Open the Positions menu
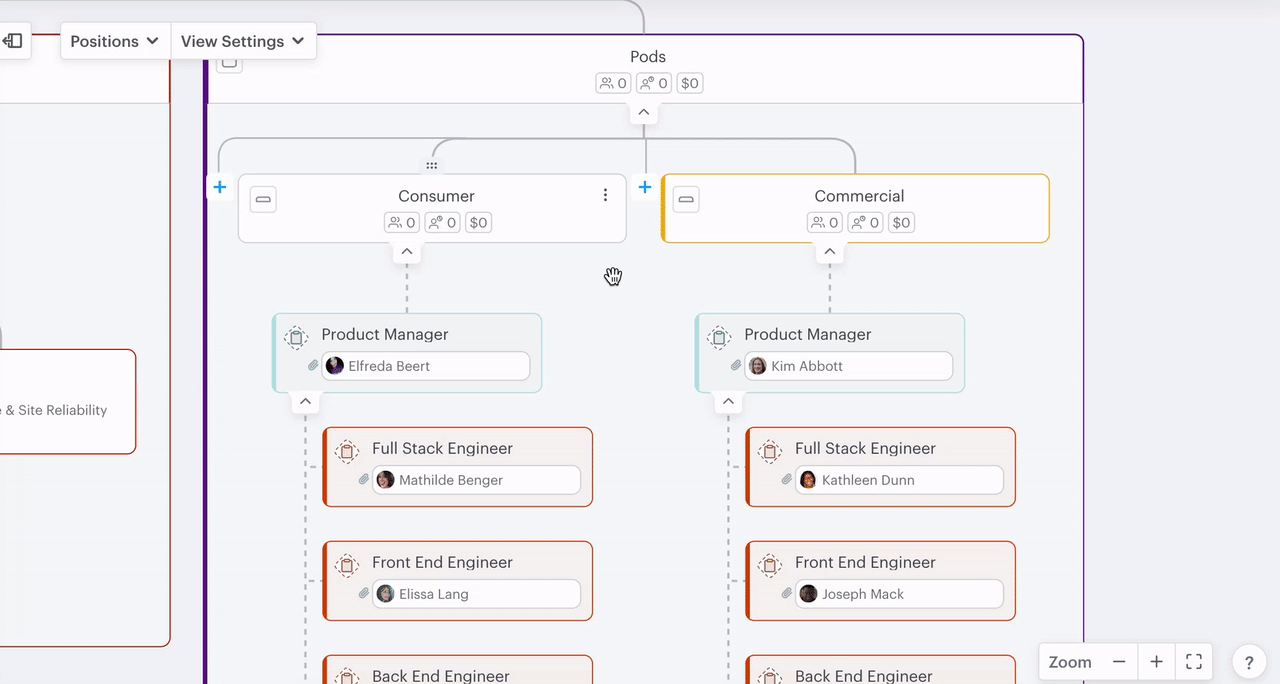 113,41
